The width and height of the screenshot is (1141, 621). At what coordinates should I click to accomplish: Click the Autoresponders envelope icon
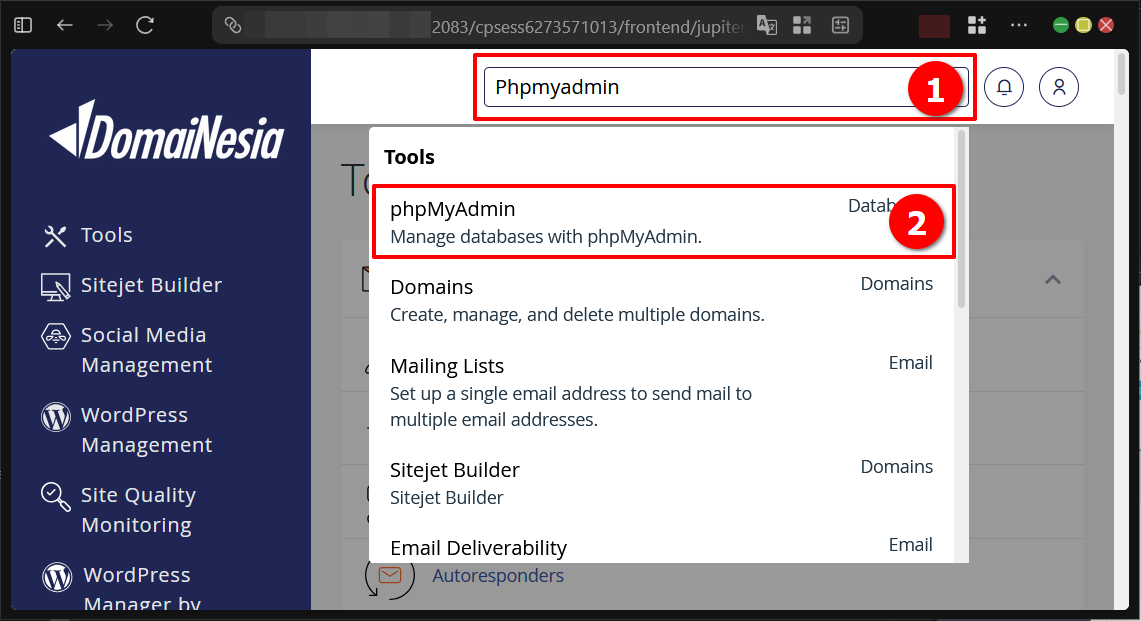389,575
